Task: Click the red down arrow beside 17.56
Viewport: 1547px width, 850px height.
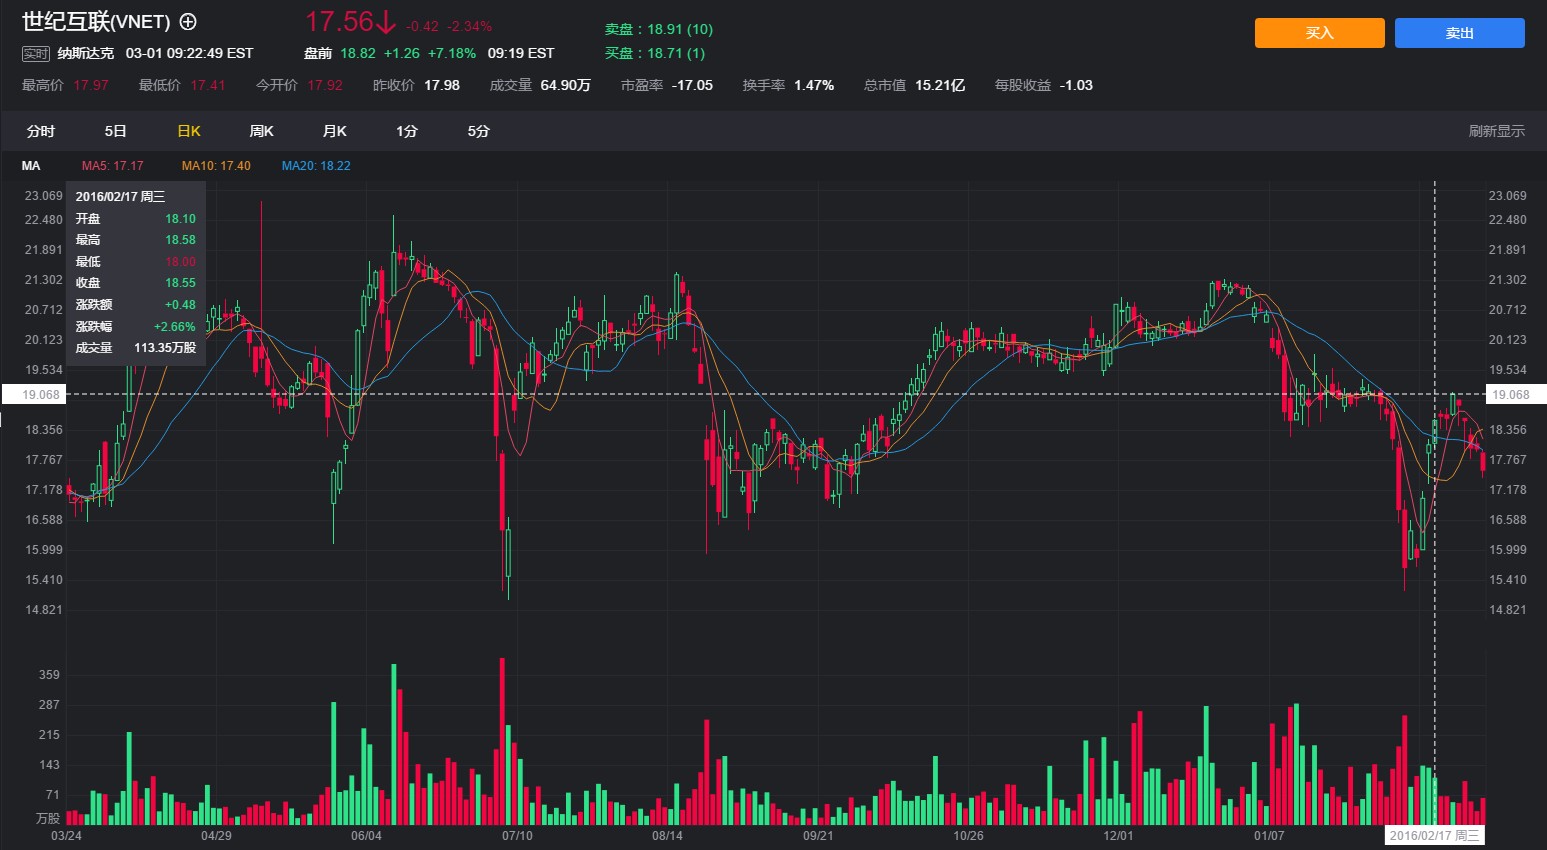Action: tap(386, 22)
